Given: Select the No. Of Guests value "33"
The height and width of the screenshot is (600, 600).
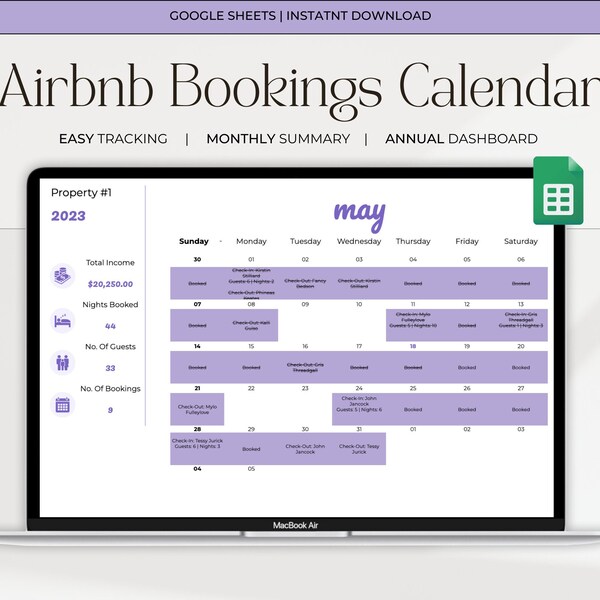Looking at the screenshot, I should [110, 368].
